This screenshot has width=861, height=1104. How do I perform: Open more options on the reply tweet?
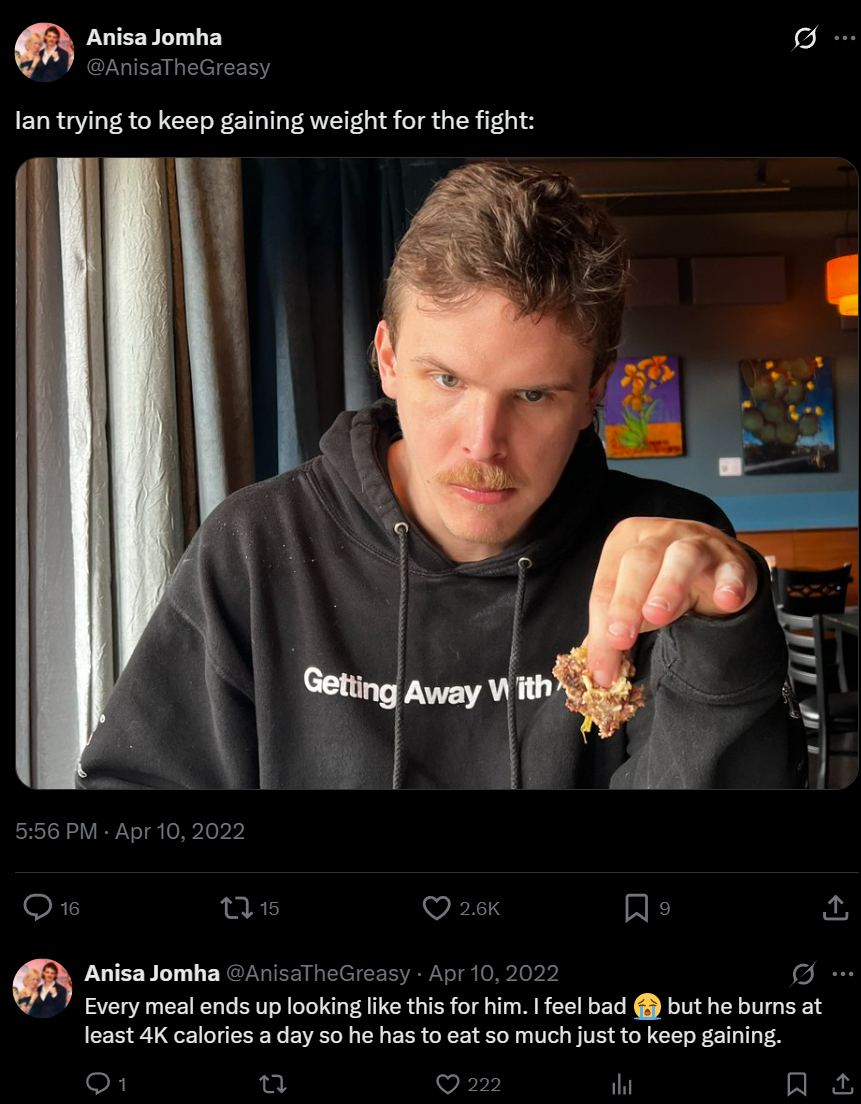(843, 974)
